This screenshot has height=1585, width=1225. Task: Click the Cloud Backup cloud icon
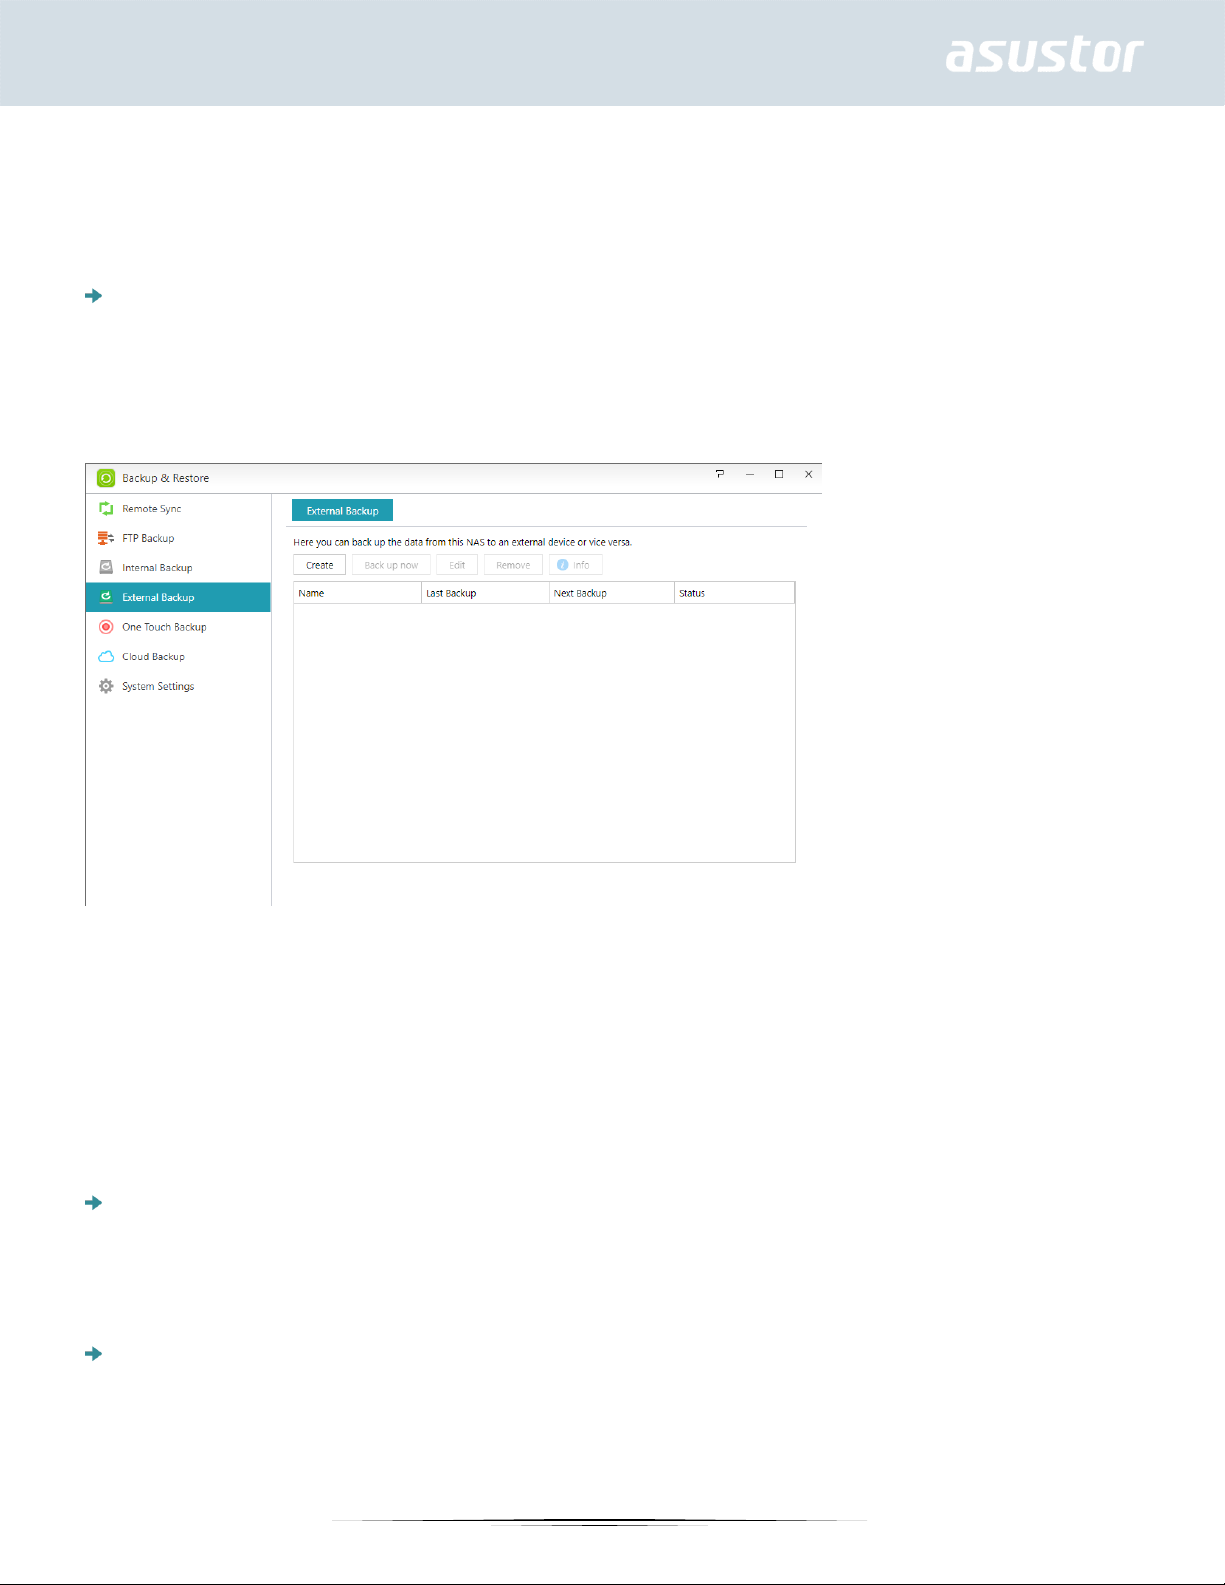(x=106, y=657)
